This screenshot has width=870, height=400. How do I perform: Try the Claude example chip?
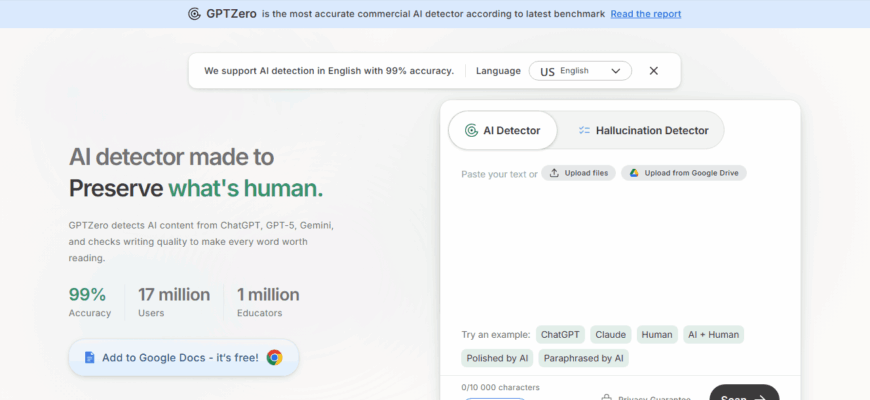(610, 335)
